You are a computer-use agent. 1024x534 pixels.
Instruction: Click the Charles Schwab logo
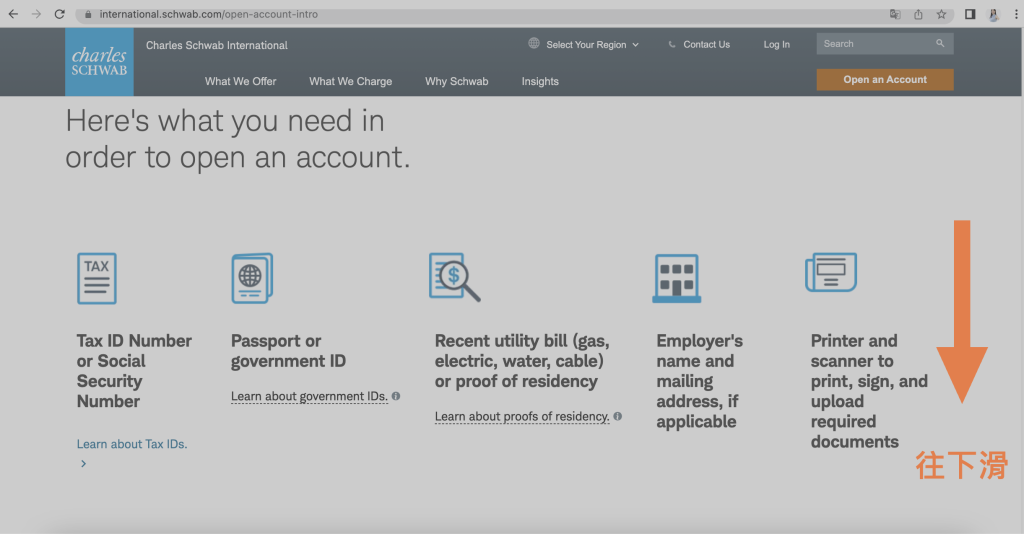coord(99,62)
